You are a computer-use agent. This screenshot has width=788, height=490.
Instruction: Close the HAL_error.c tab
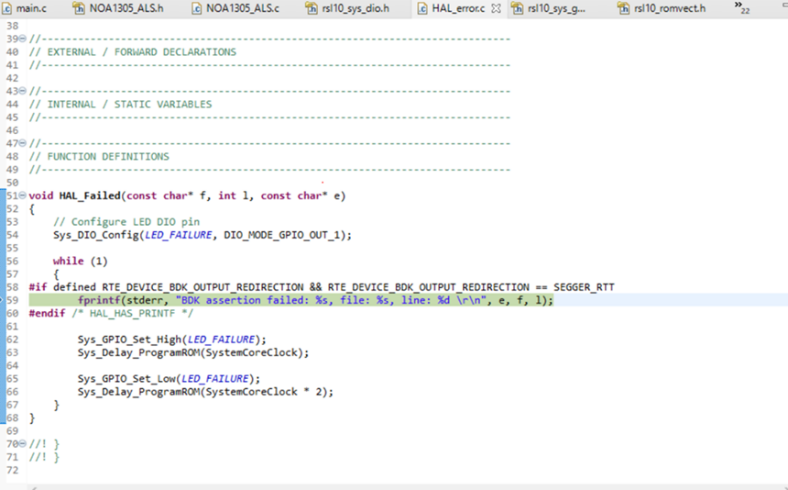(x=495, y=9)
